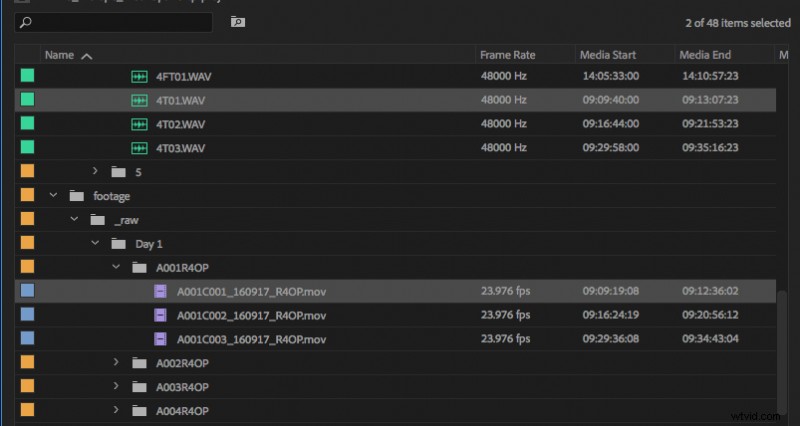Select the 4FT01.WAV file name
The width and height of the screenshot is (800, 426).
pyautogui.click(x=184, y=77)
